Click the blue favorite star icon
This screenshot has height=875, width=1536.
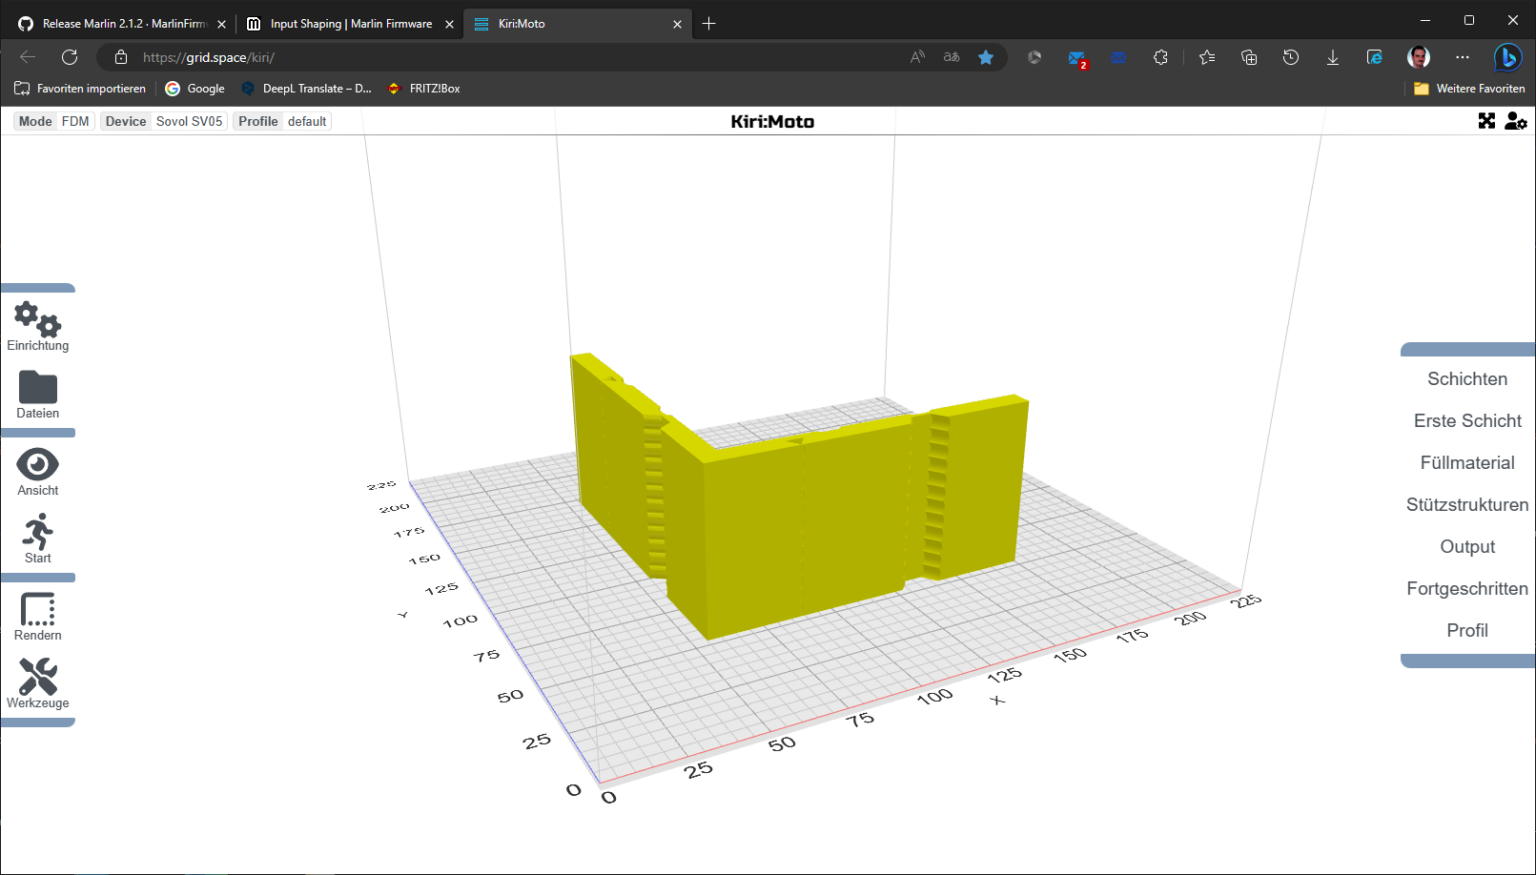(986, 57)
